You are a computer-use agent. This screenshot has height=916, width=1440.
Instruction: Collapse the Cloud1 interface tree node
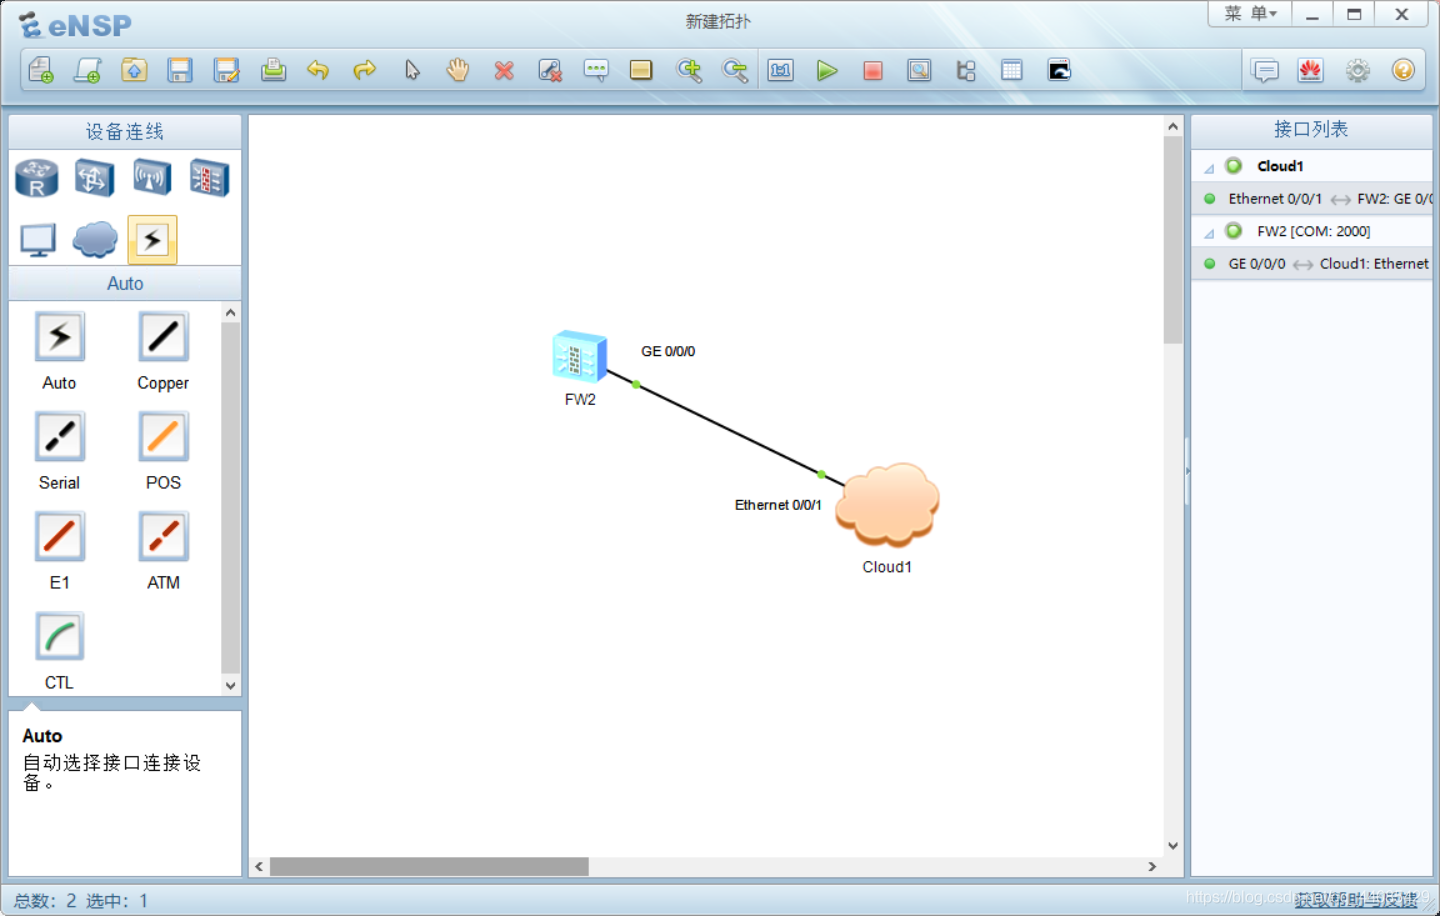coord(1209,168)
